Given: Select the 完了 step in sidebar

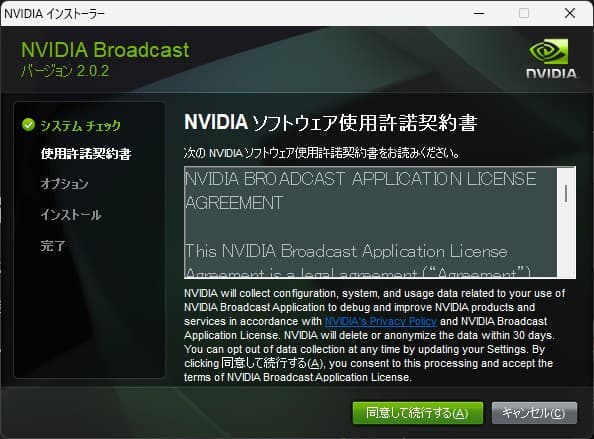Looking at the screenshot, I should (53, 245).
